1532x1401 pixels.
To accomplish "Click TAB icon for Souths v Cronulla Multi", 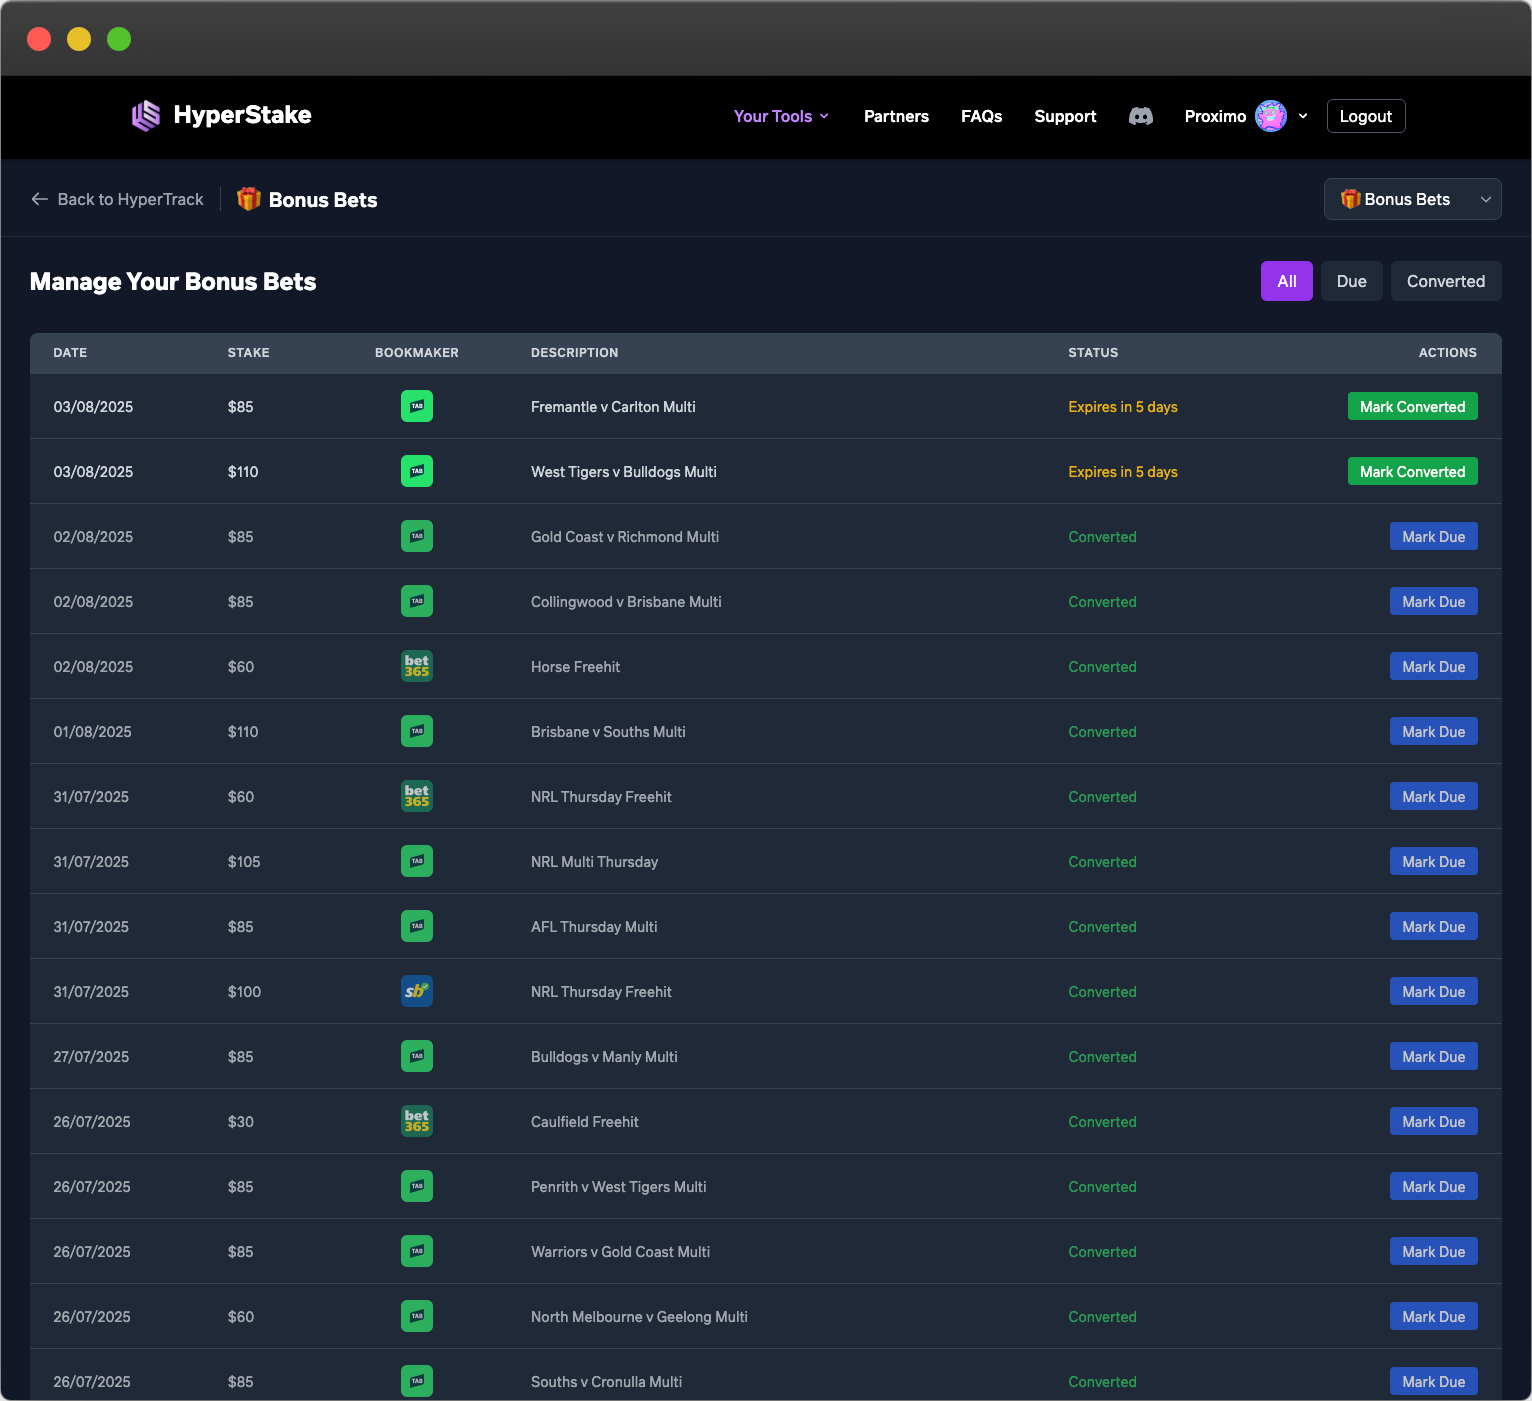I will [x=417, y=1381].
